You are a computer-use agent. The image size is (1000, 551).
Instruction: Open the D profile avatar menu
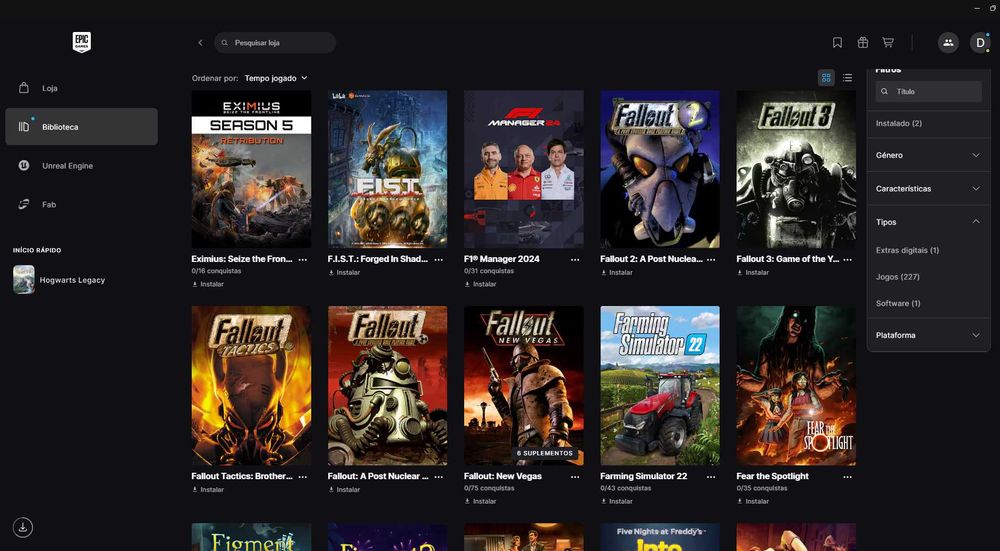point(980,43)
